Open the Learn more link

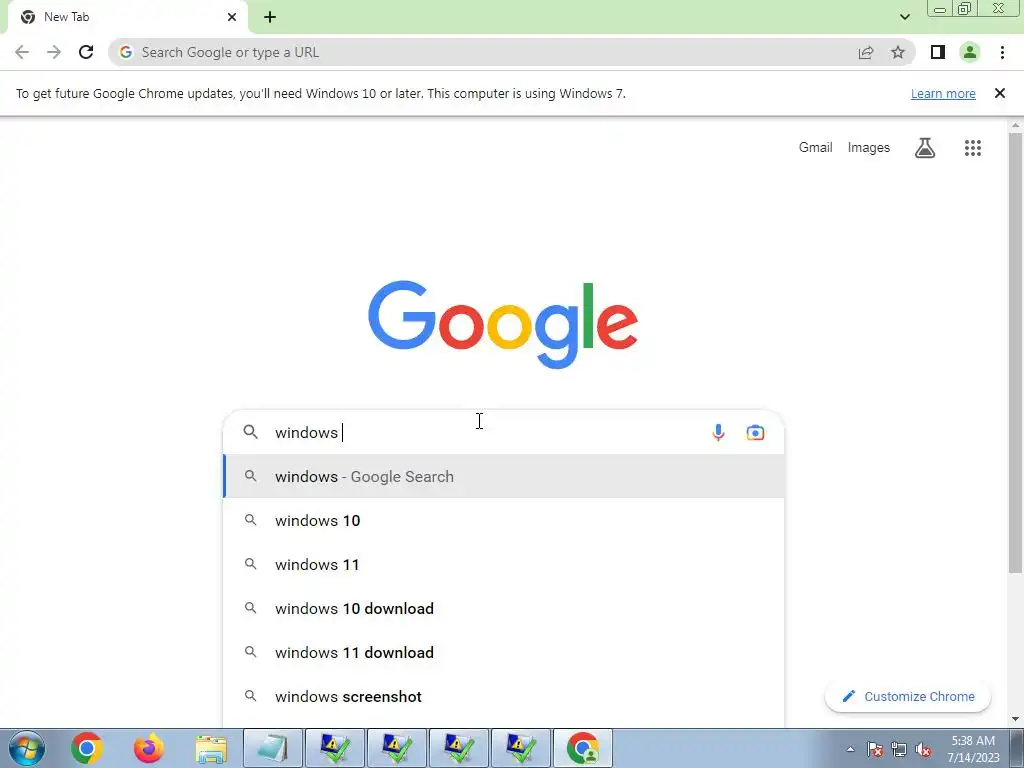coord(943,93)
